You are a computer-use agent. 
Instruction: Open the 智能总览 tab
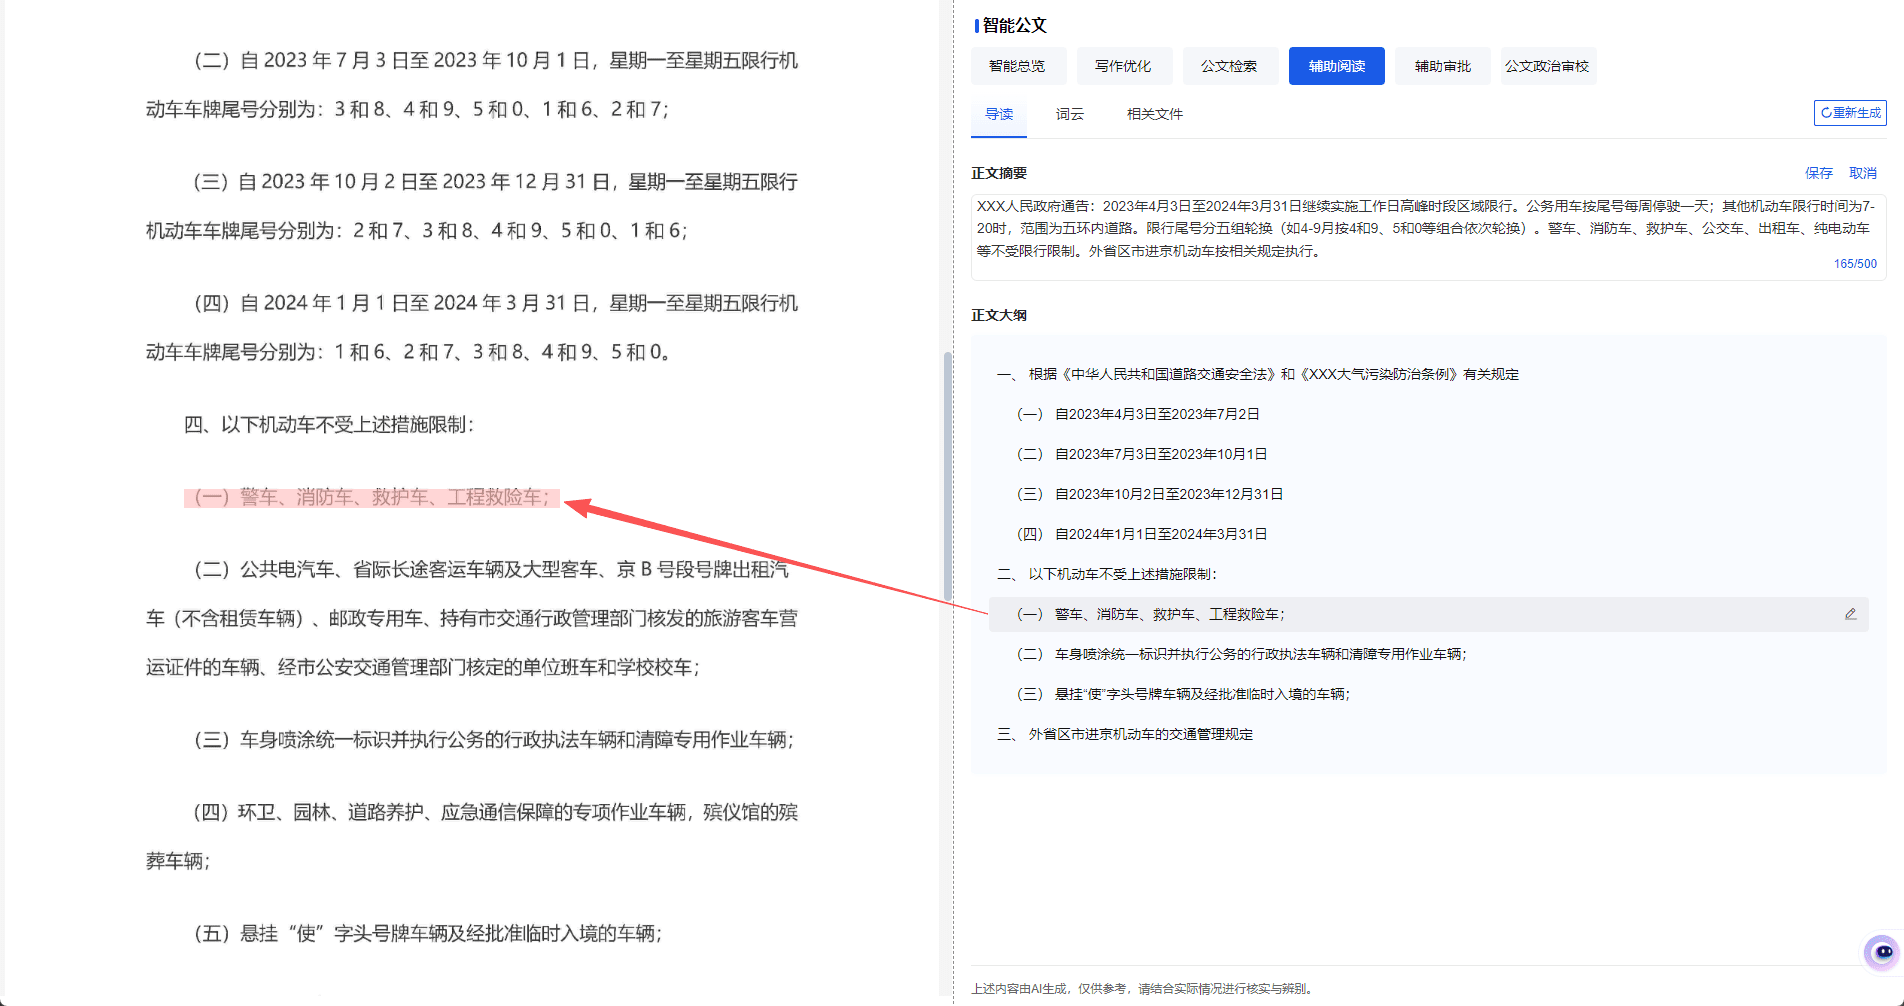pyautogui.click(x=1018, y=66)
